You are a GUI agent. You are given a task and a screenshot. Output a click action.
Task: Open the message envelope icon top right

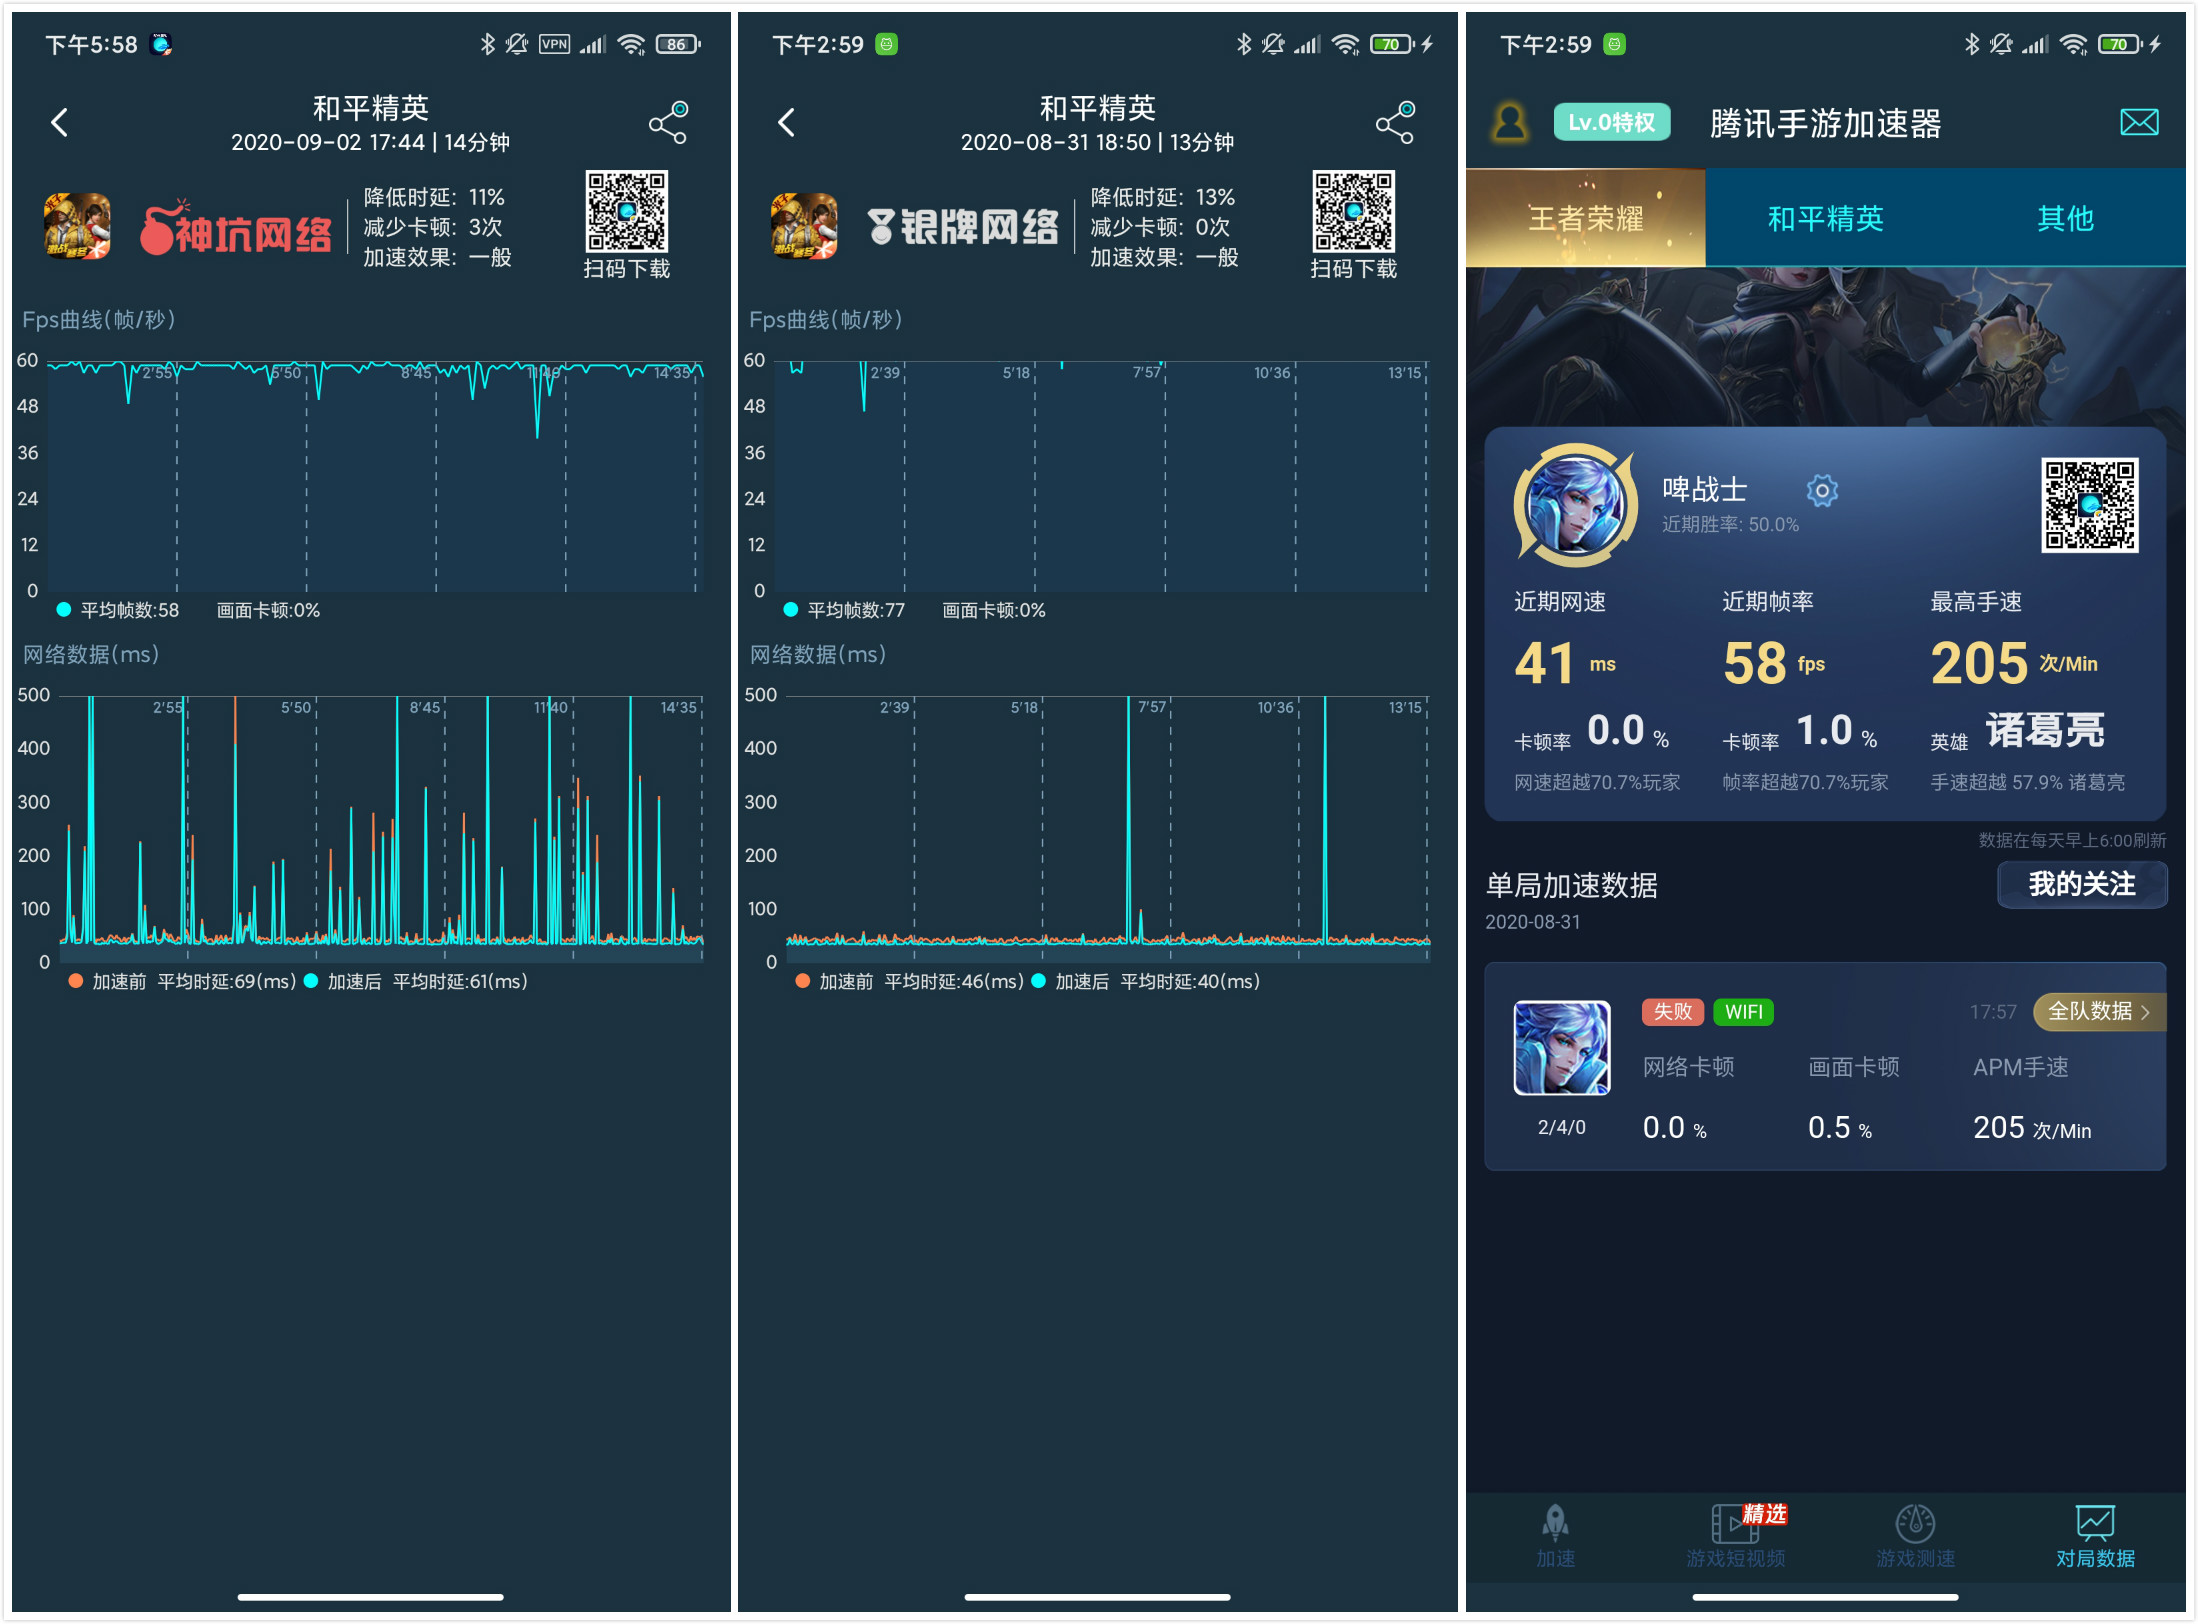click(x=2140, y=121)
